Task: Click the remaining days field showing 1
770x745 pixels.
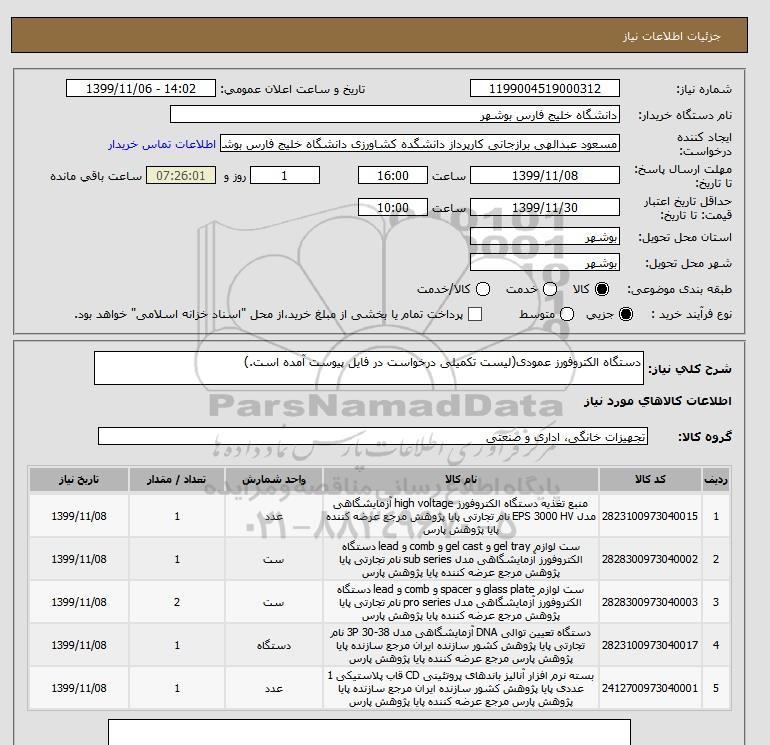Action: pos(285,175)
